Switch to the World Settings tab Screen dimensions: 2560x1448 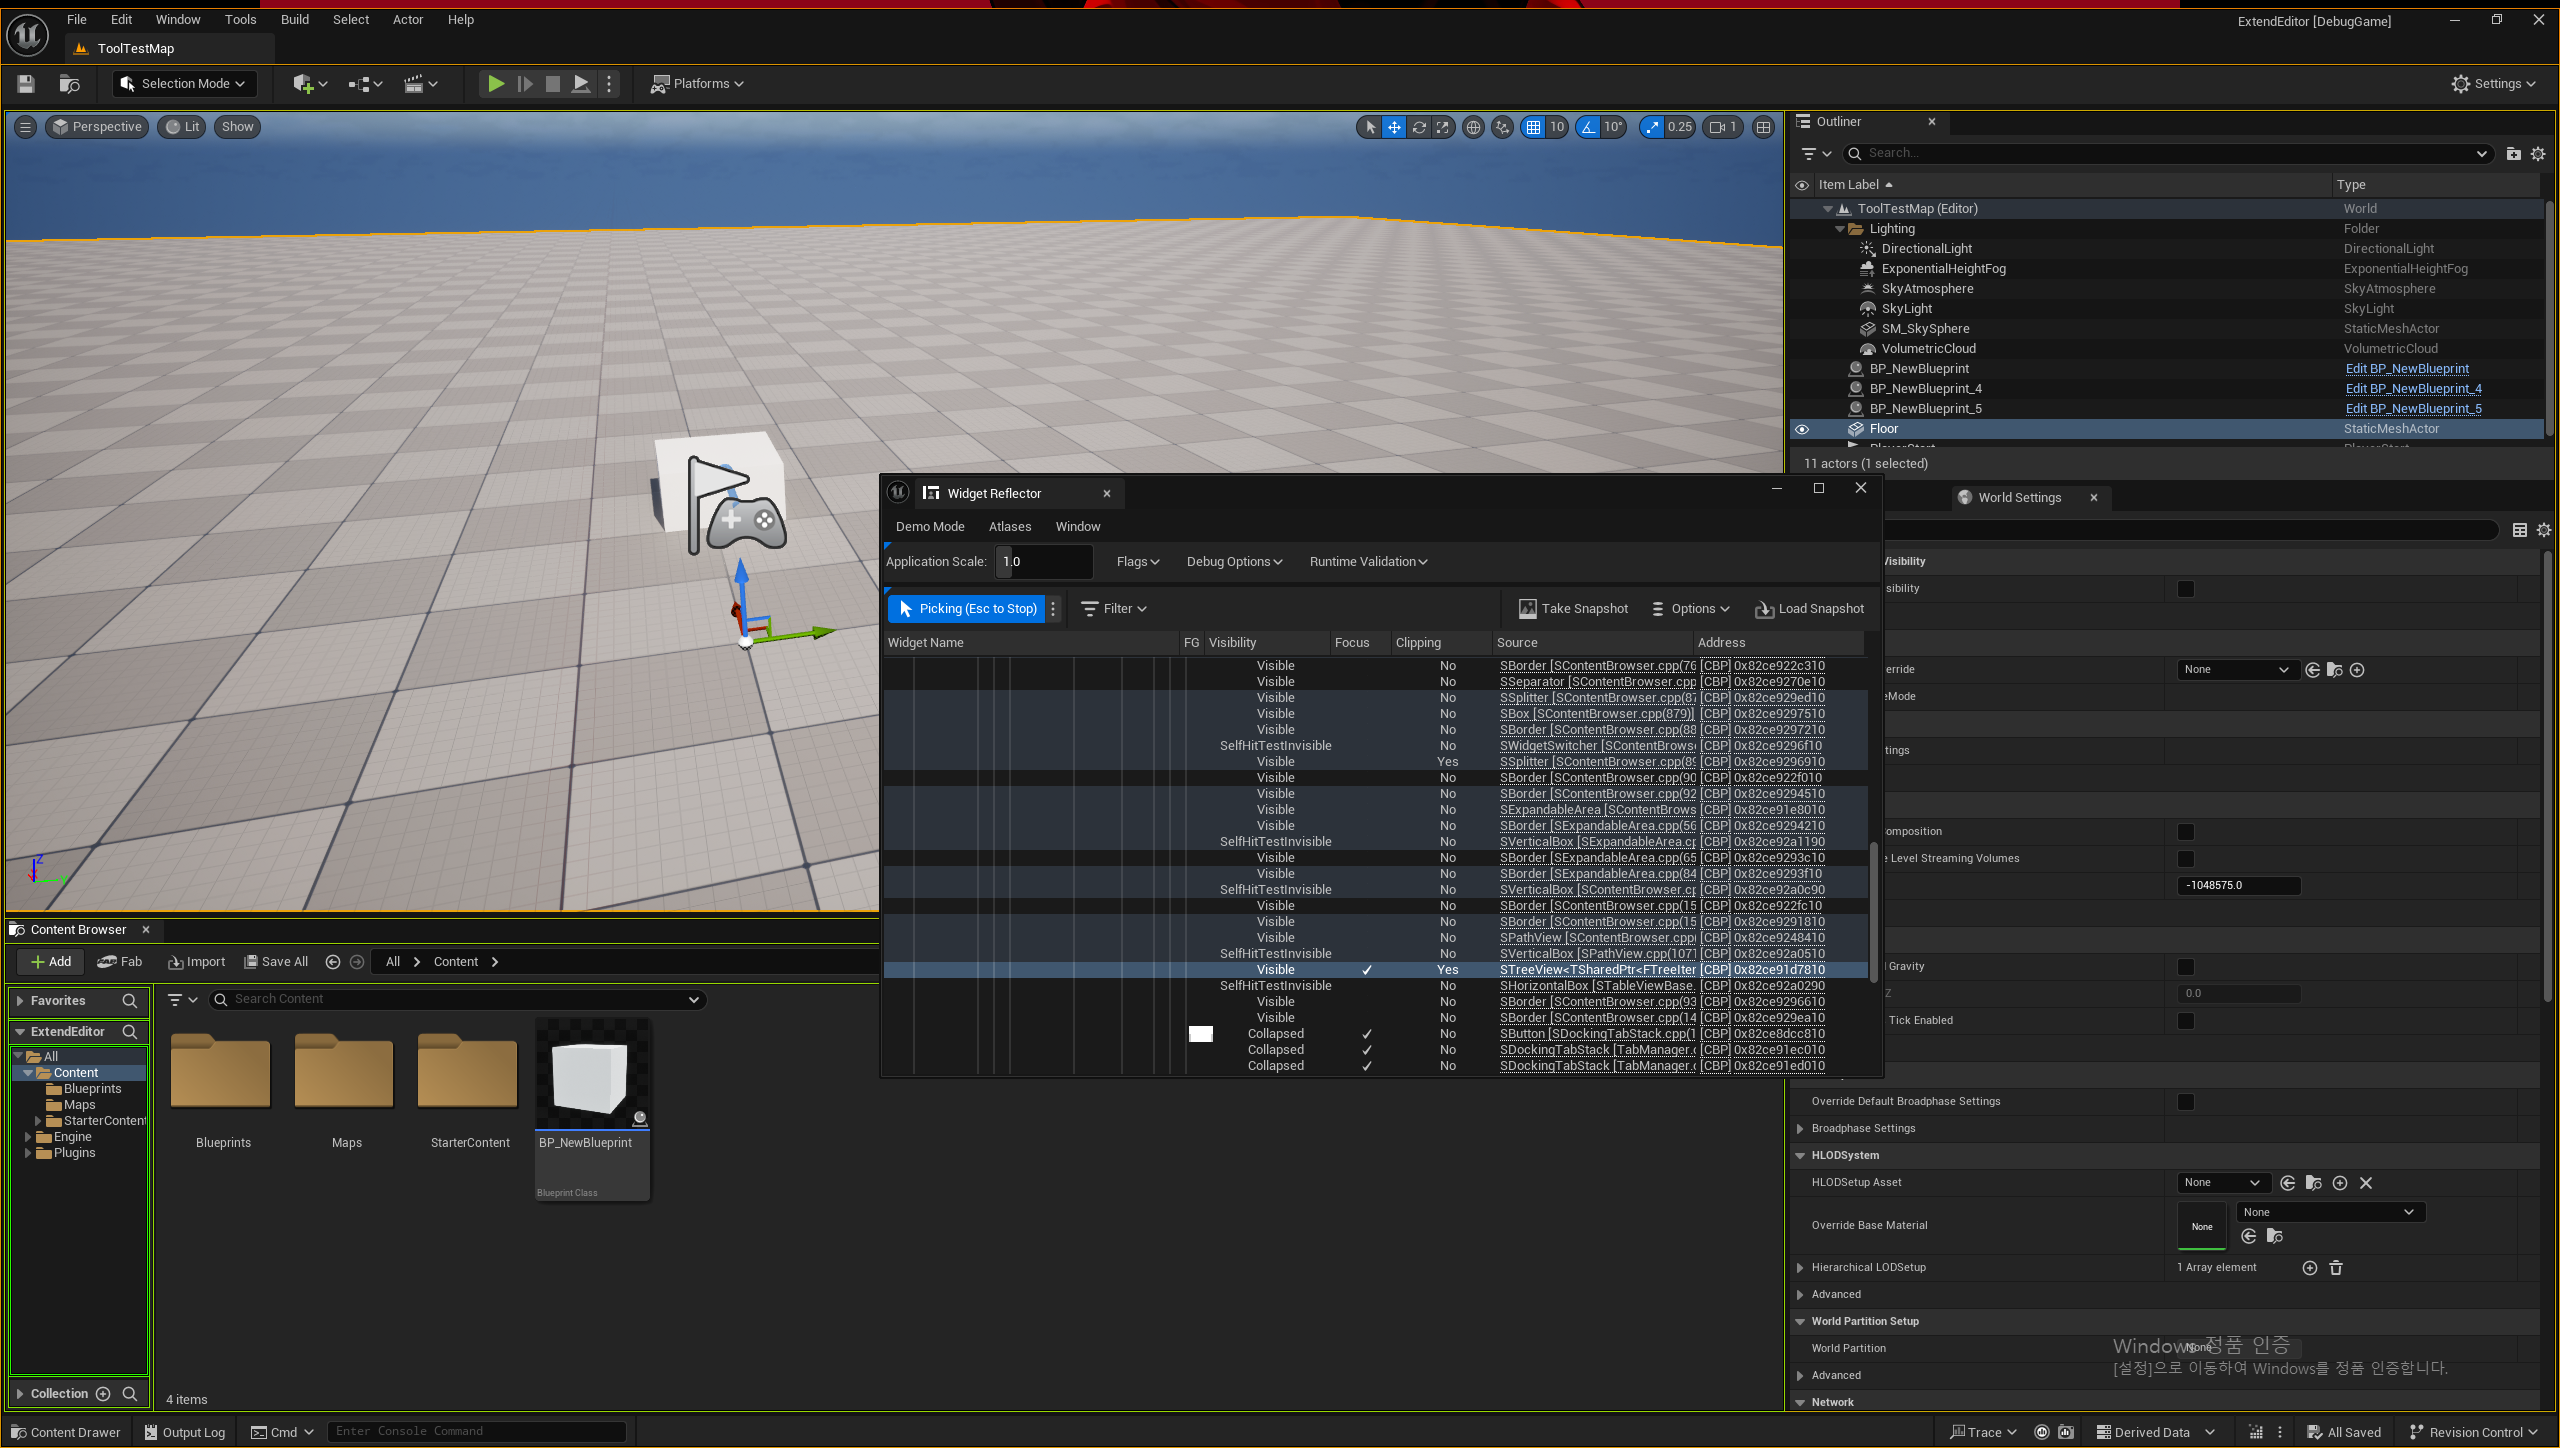(2019, 497)
